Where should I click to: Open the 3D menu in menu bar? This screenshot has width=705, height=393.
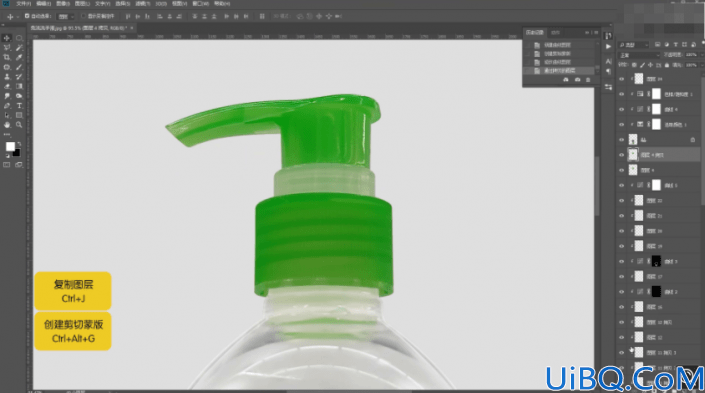pyautogui.click(x=161, y=4)
